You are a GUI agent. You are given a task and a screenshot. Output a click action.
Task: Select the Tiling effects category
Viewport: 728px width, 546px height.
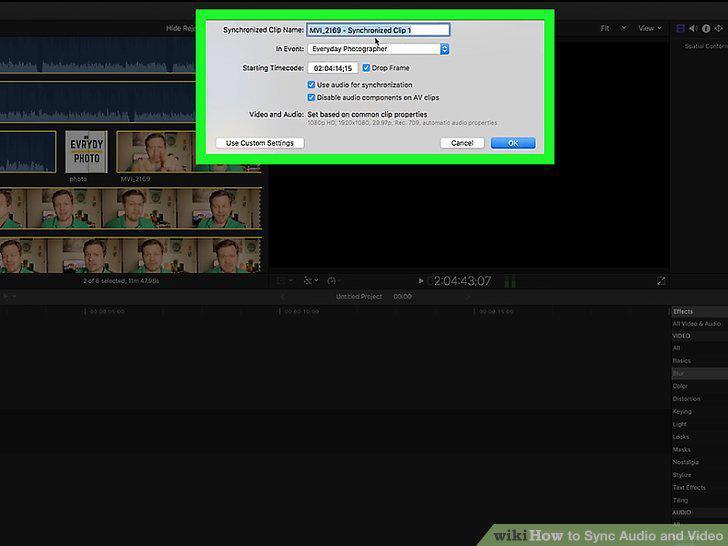[680, 500]
